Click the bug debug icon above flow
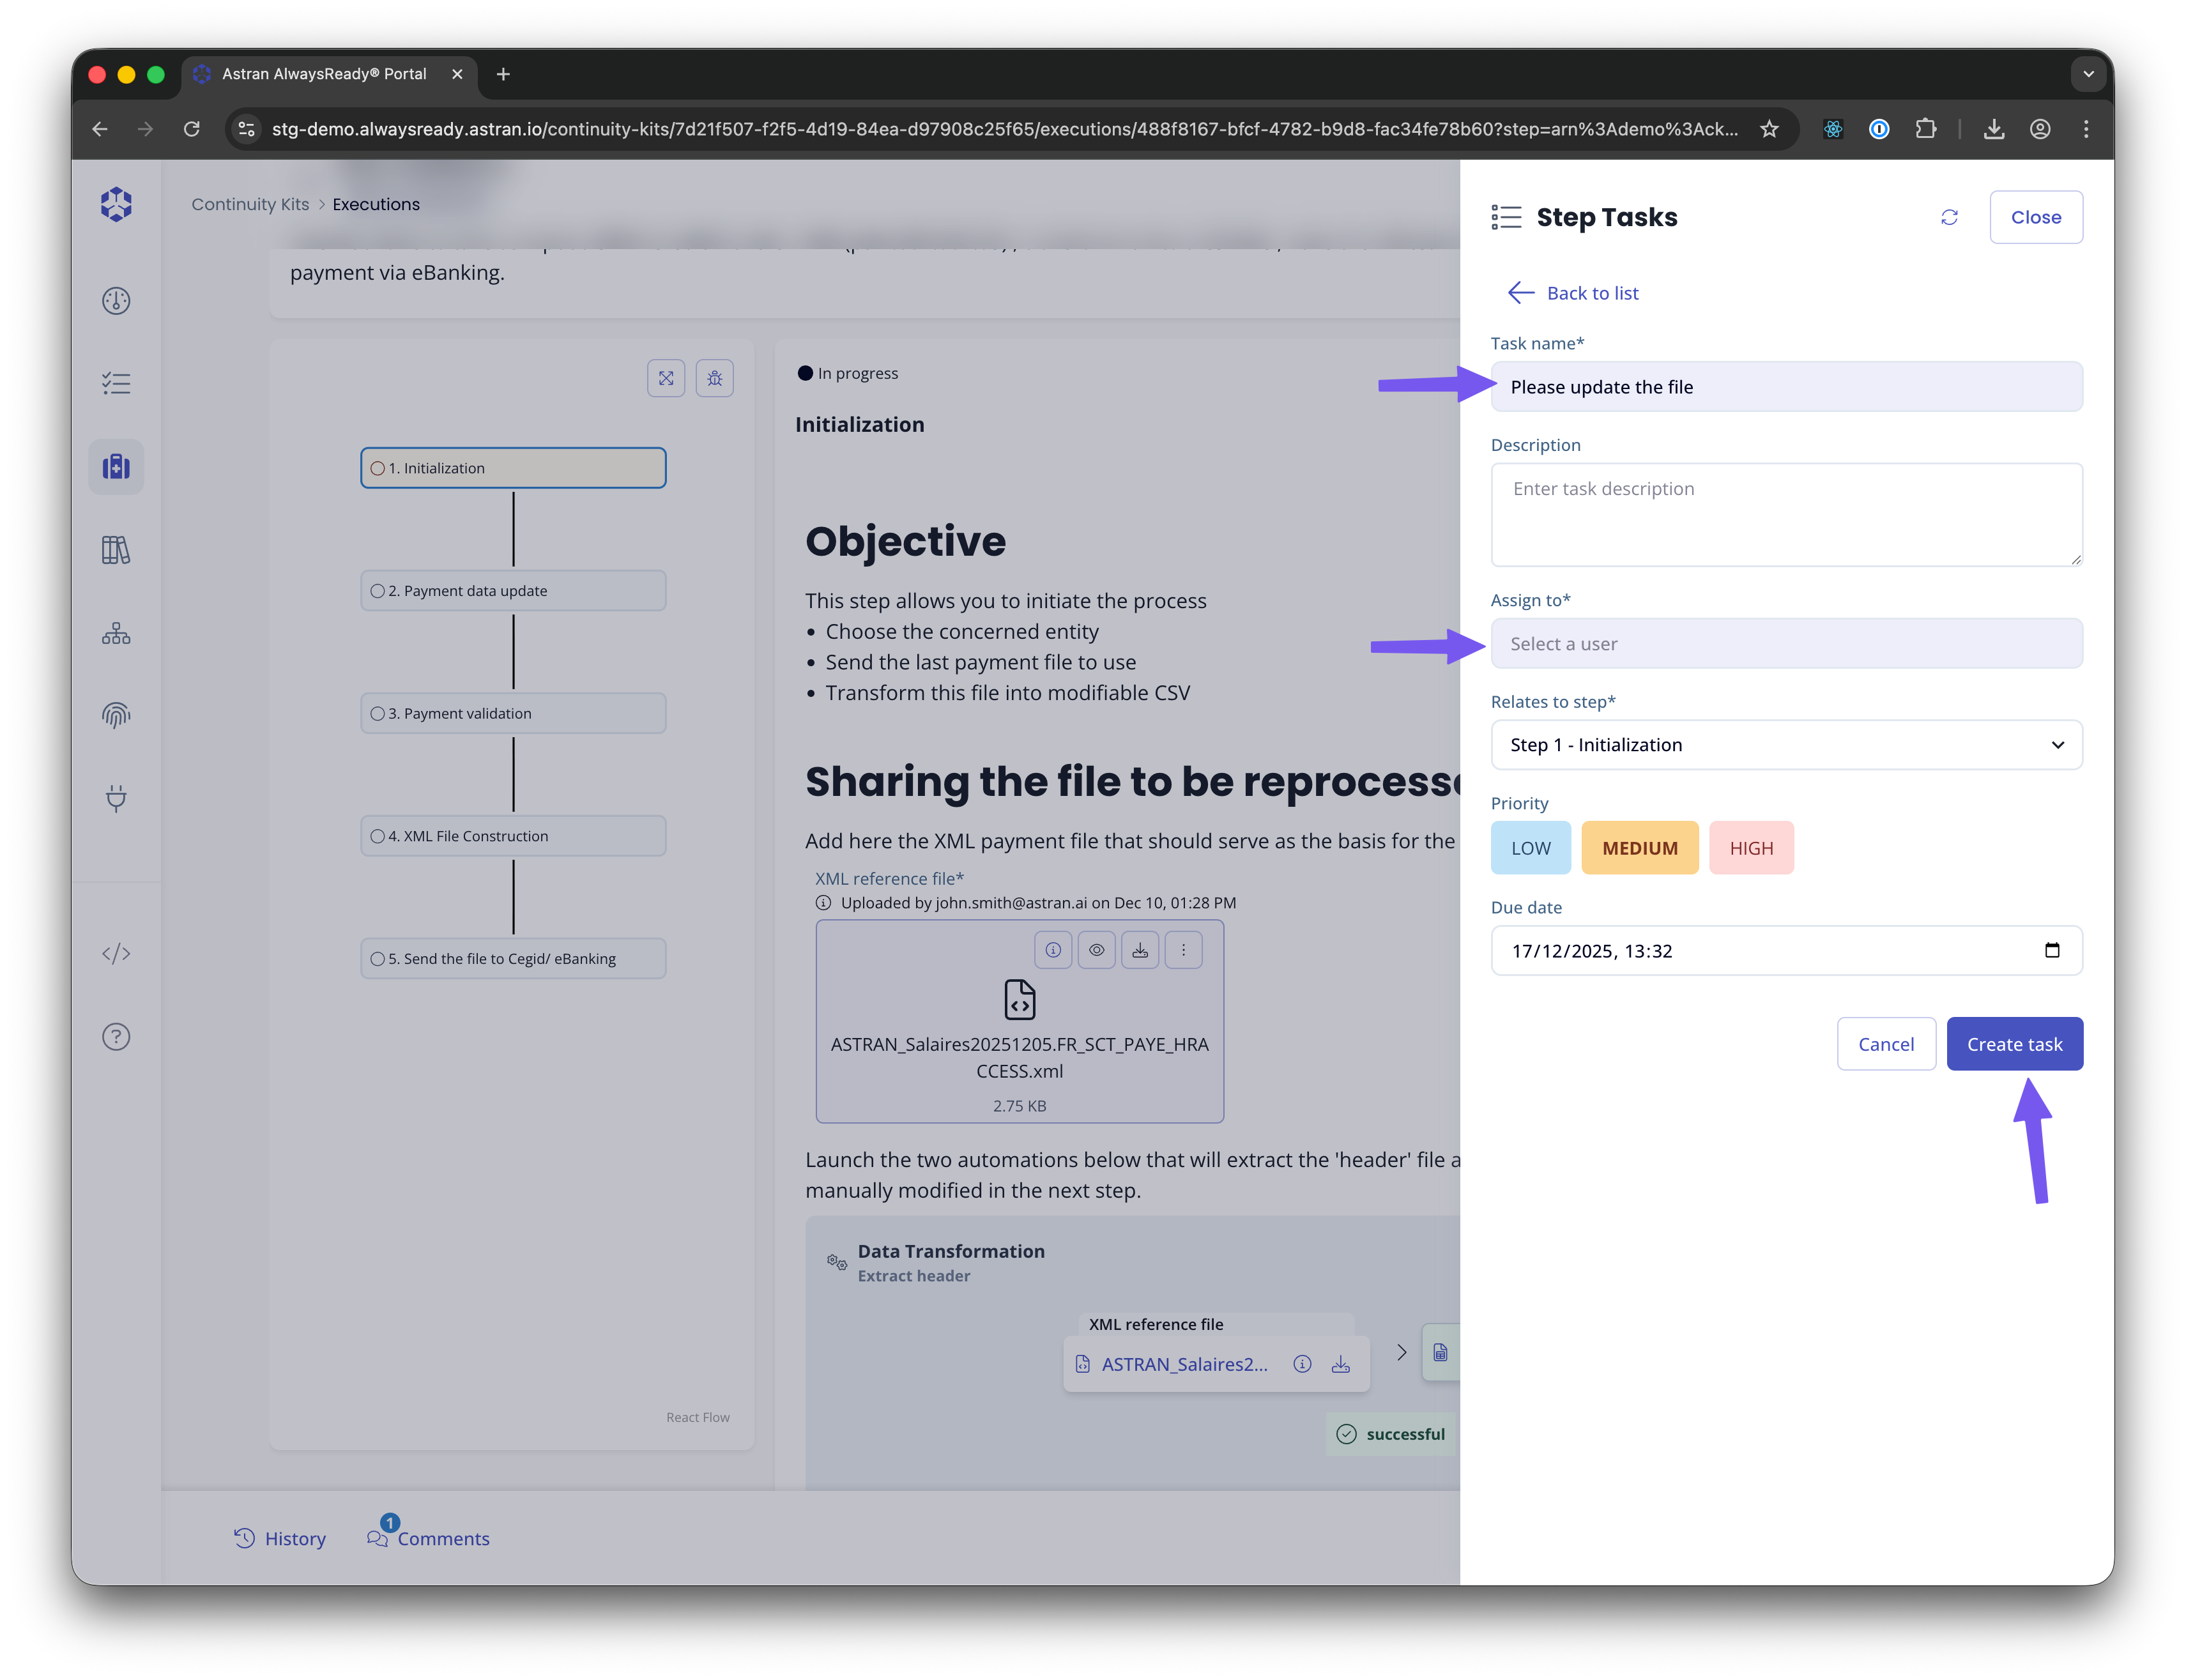The image size is (2186, 1680). click(714, 378)
